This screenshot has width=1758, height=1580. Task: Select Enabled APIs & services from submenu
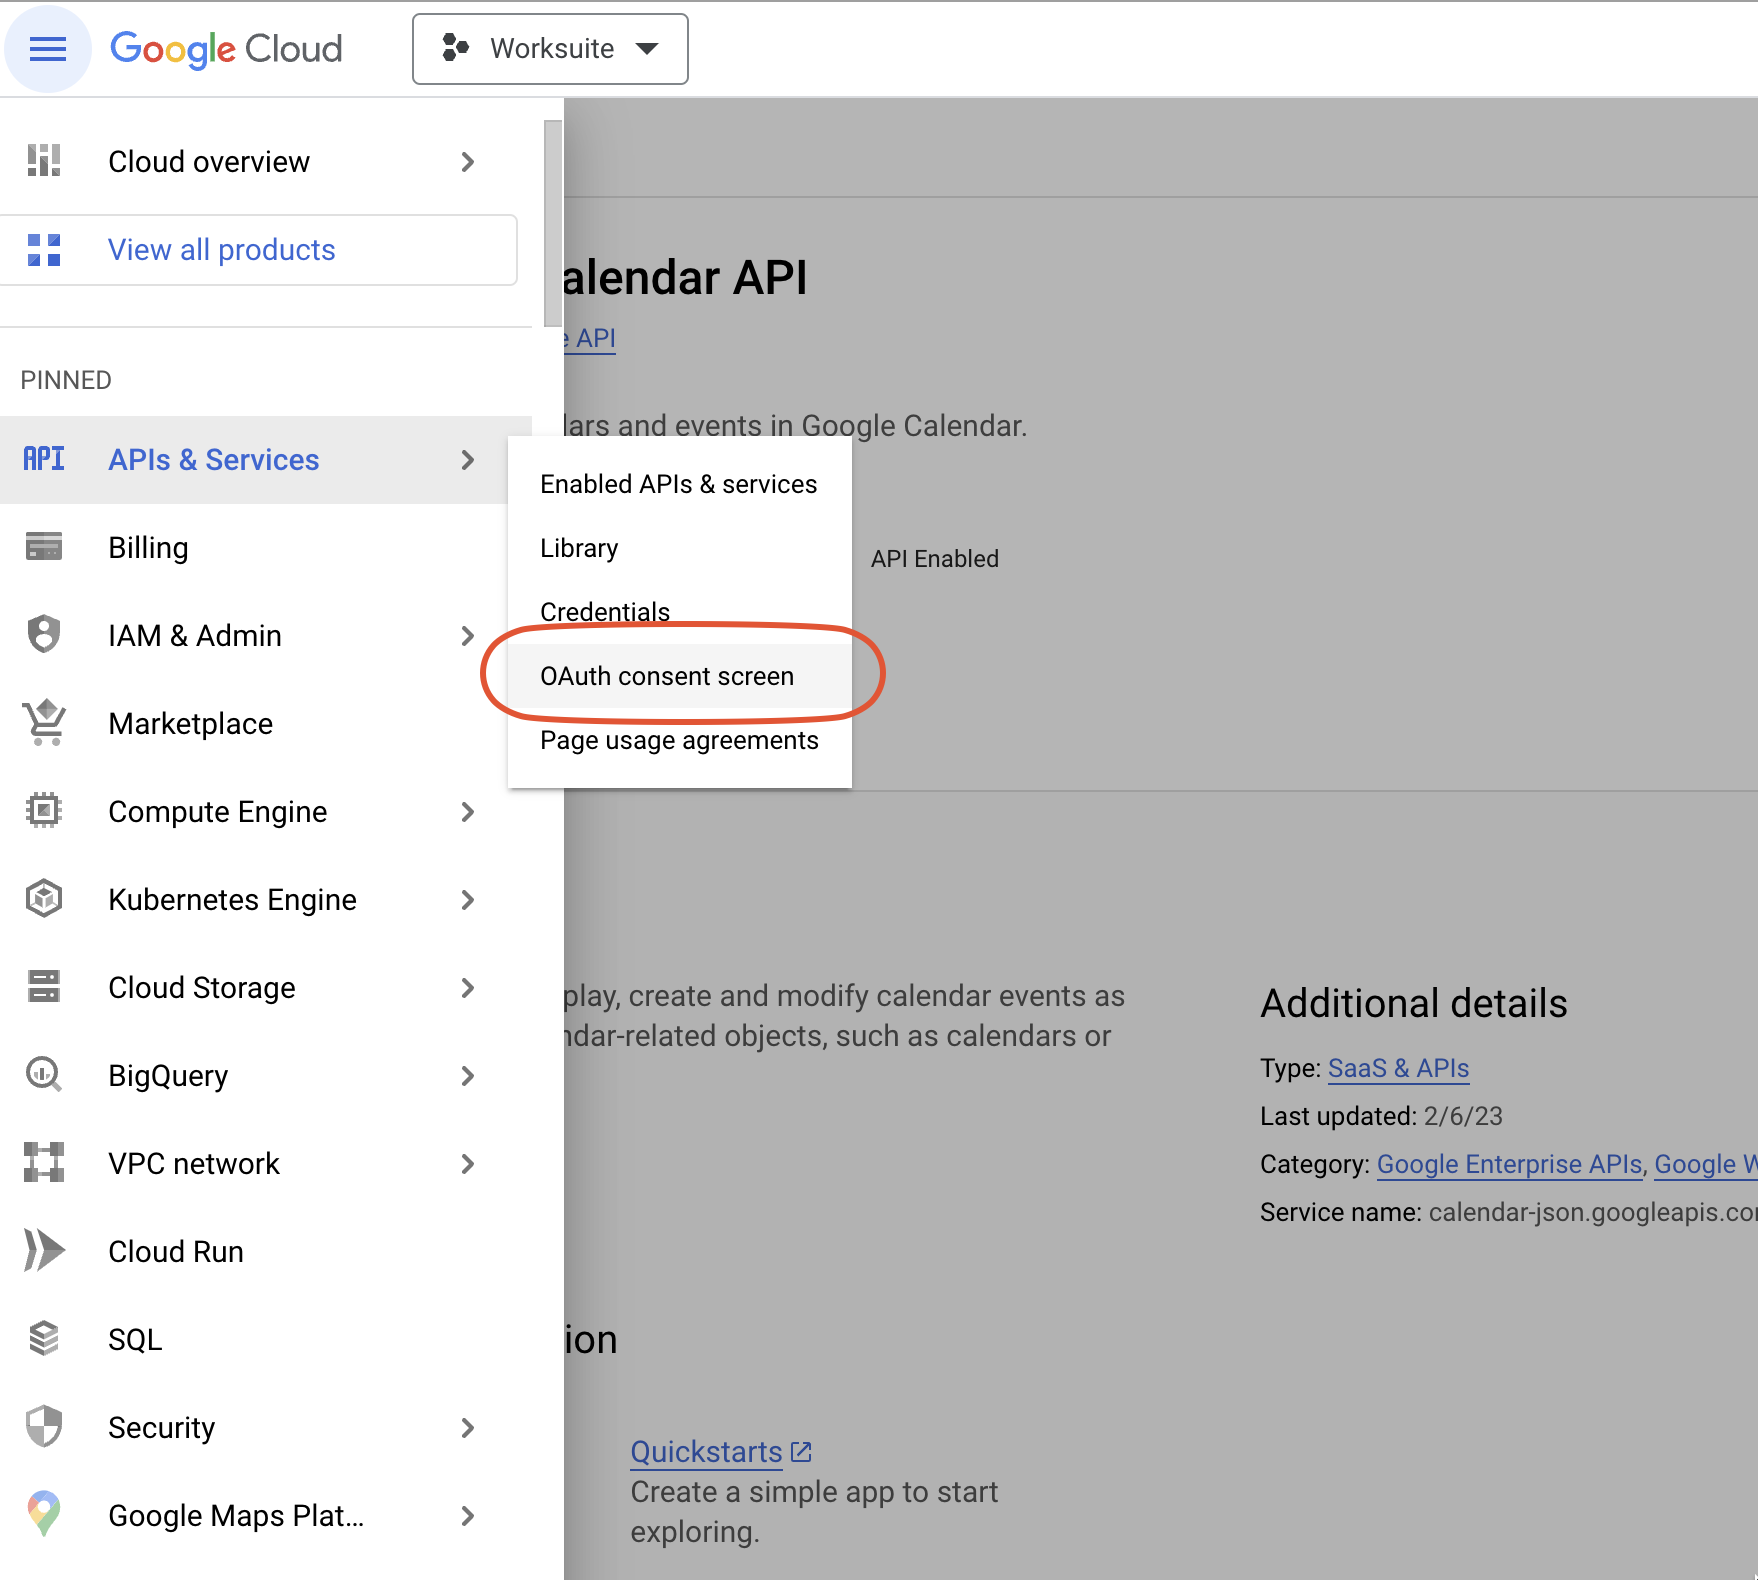click(x=679, y=484)
